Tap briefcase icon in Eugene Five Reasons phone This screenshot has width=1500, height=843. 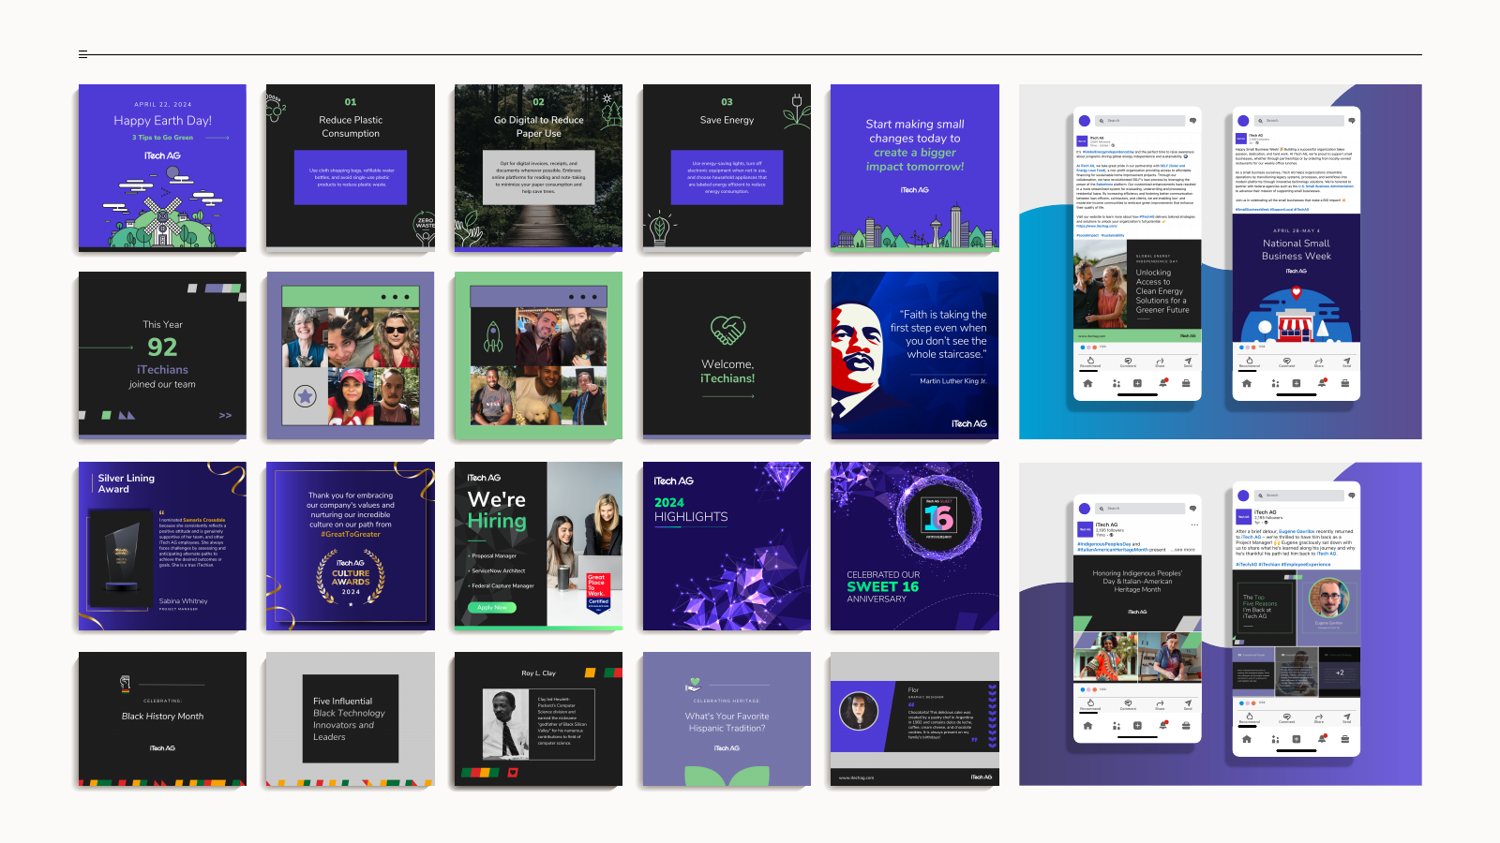[1345, 739]
